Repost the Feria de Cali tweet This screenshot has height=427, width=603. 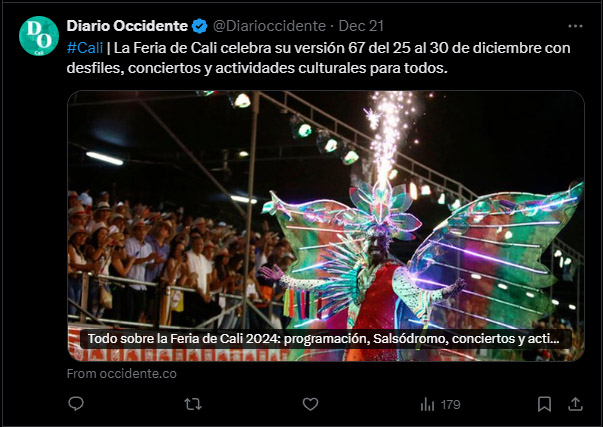193,404
